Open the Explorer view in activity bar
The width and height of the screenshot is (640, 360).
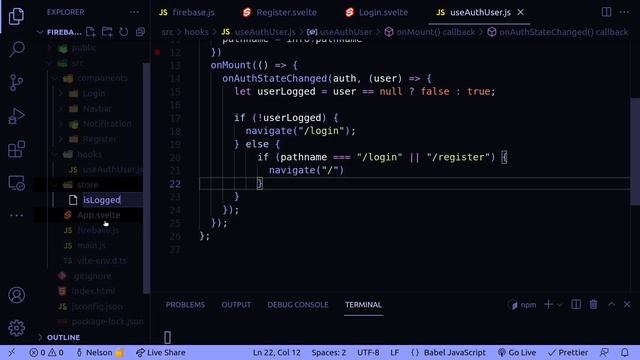click(16, 16)
